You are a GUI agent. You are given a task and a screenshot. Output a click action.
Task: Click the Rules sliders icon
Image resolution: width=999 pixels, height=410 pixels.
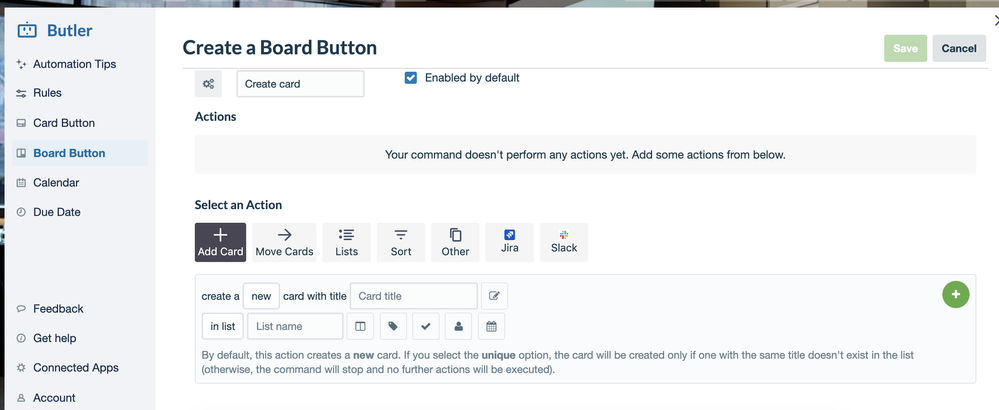click(21, 94)
